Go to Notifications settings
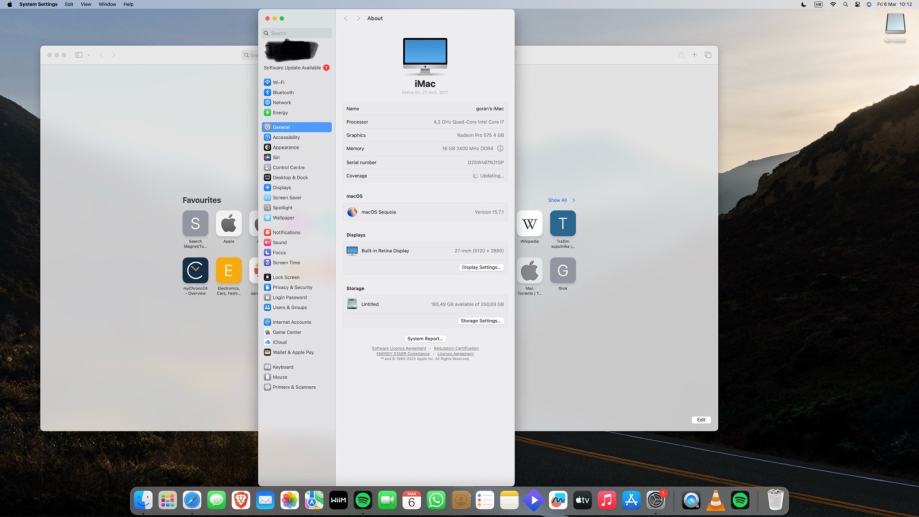919x517 pixels. [286, 232]
